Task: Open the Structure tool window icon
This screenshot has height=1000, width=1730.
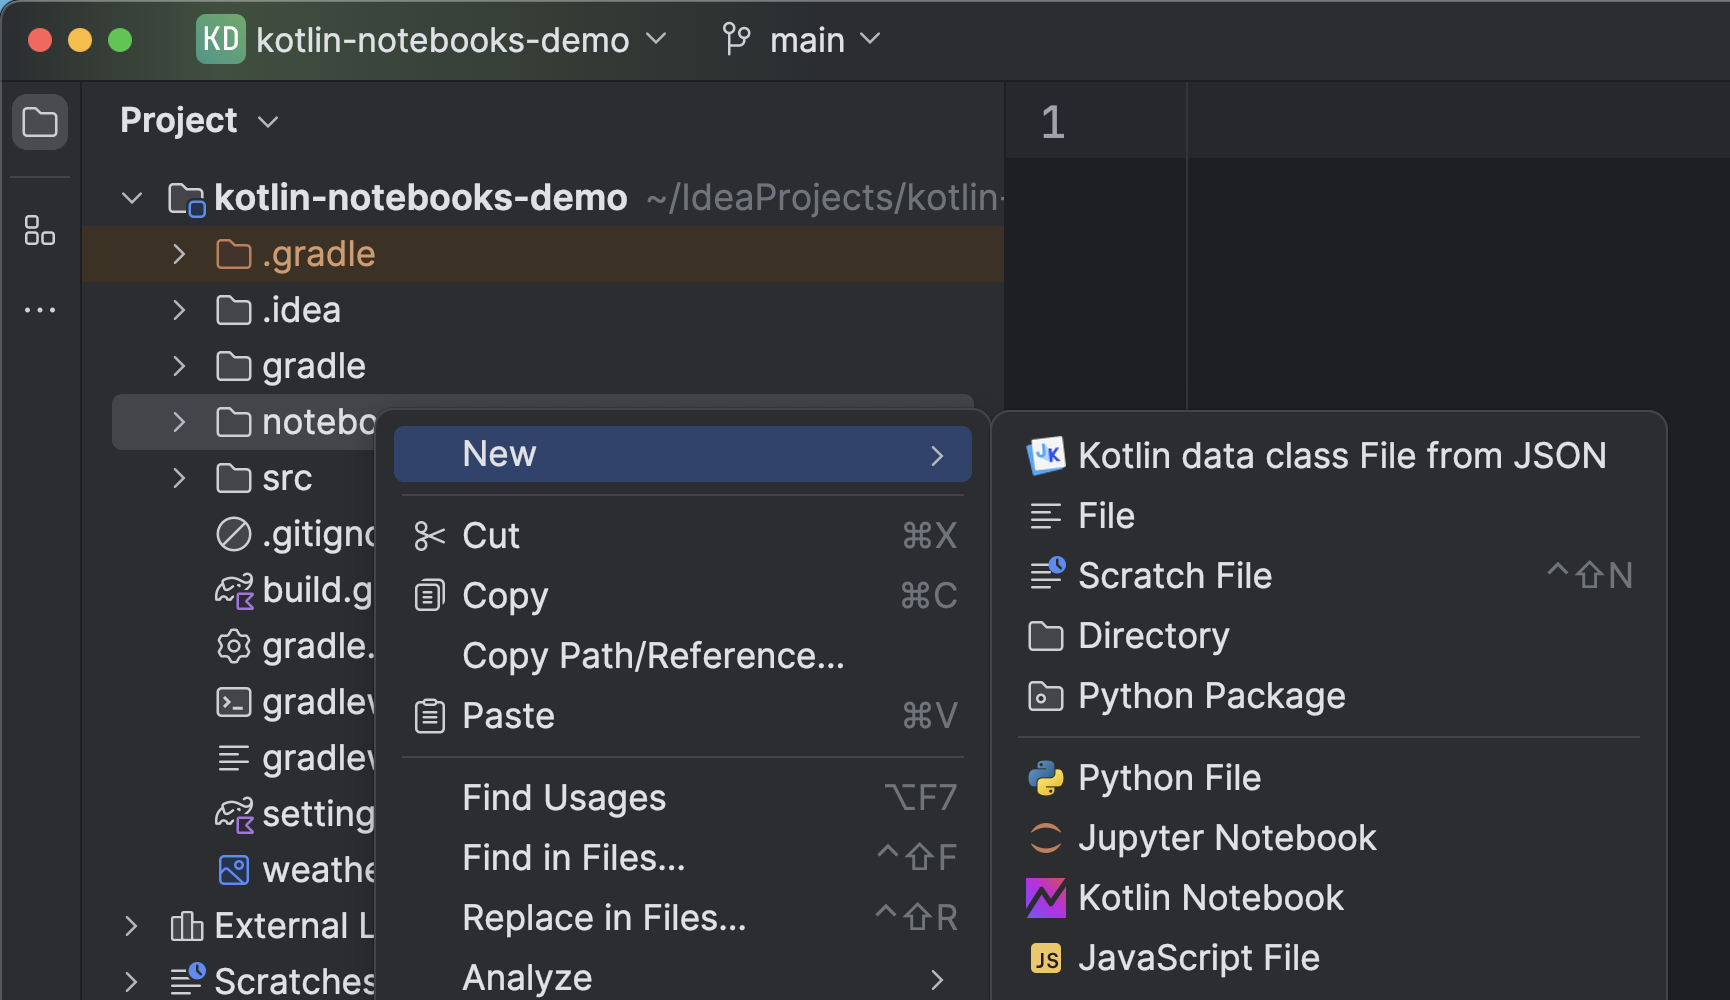Action: coord(40,230)
